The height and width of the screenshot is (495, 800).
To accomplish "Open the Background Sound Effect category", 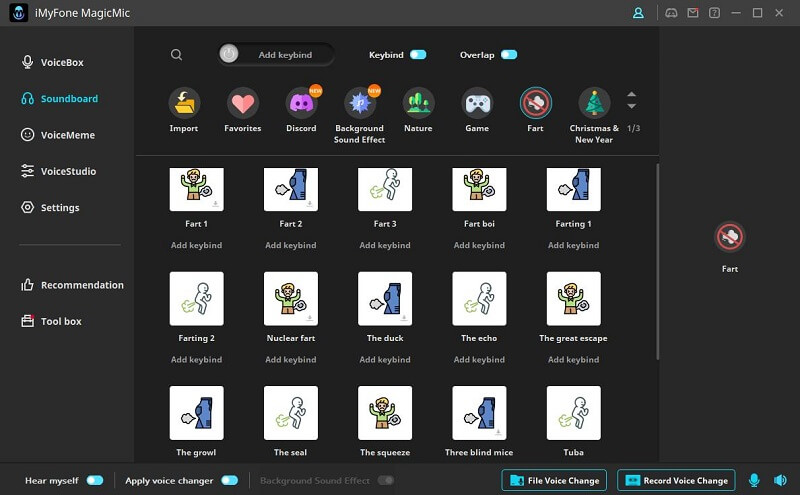I will click(360, 103).
